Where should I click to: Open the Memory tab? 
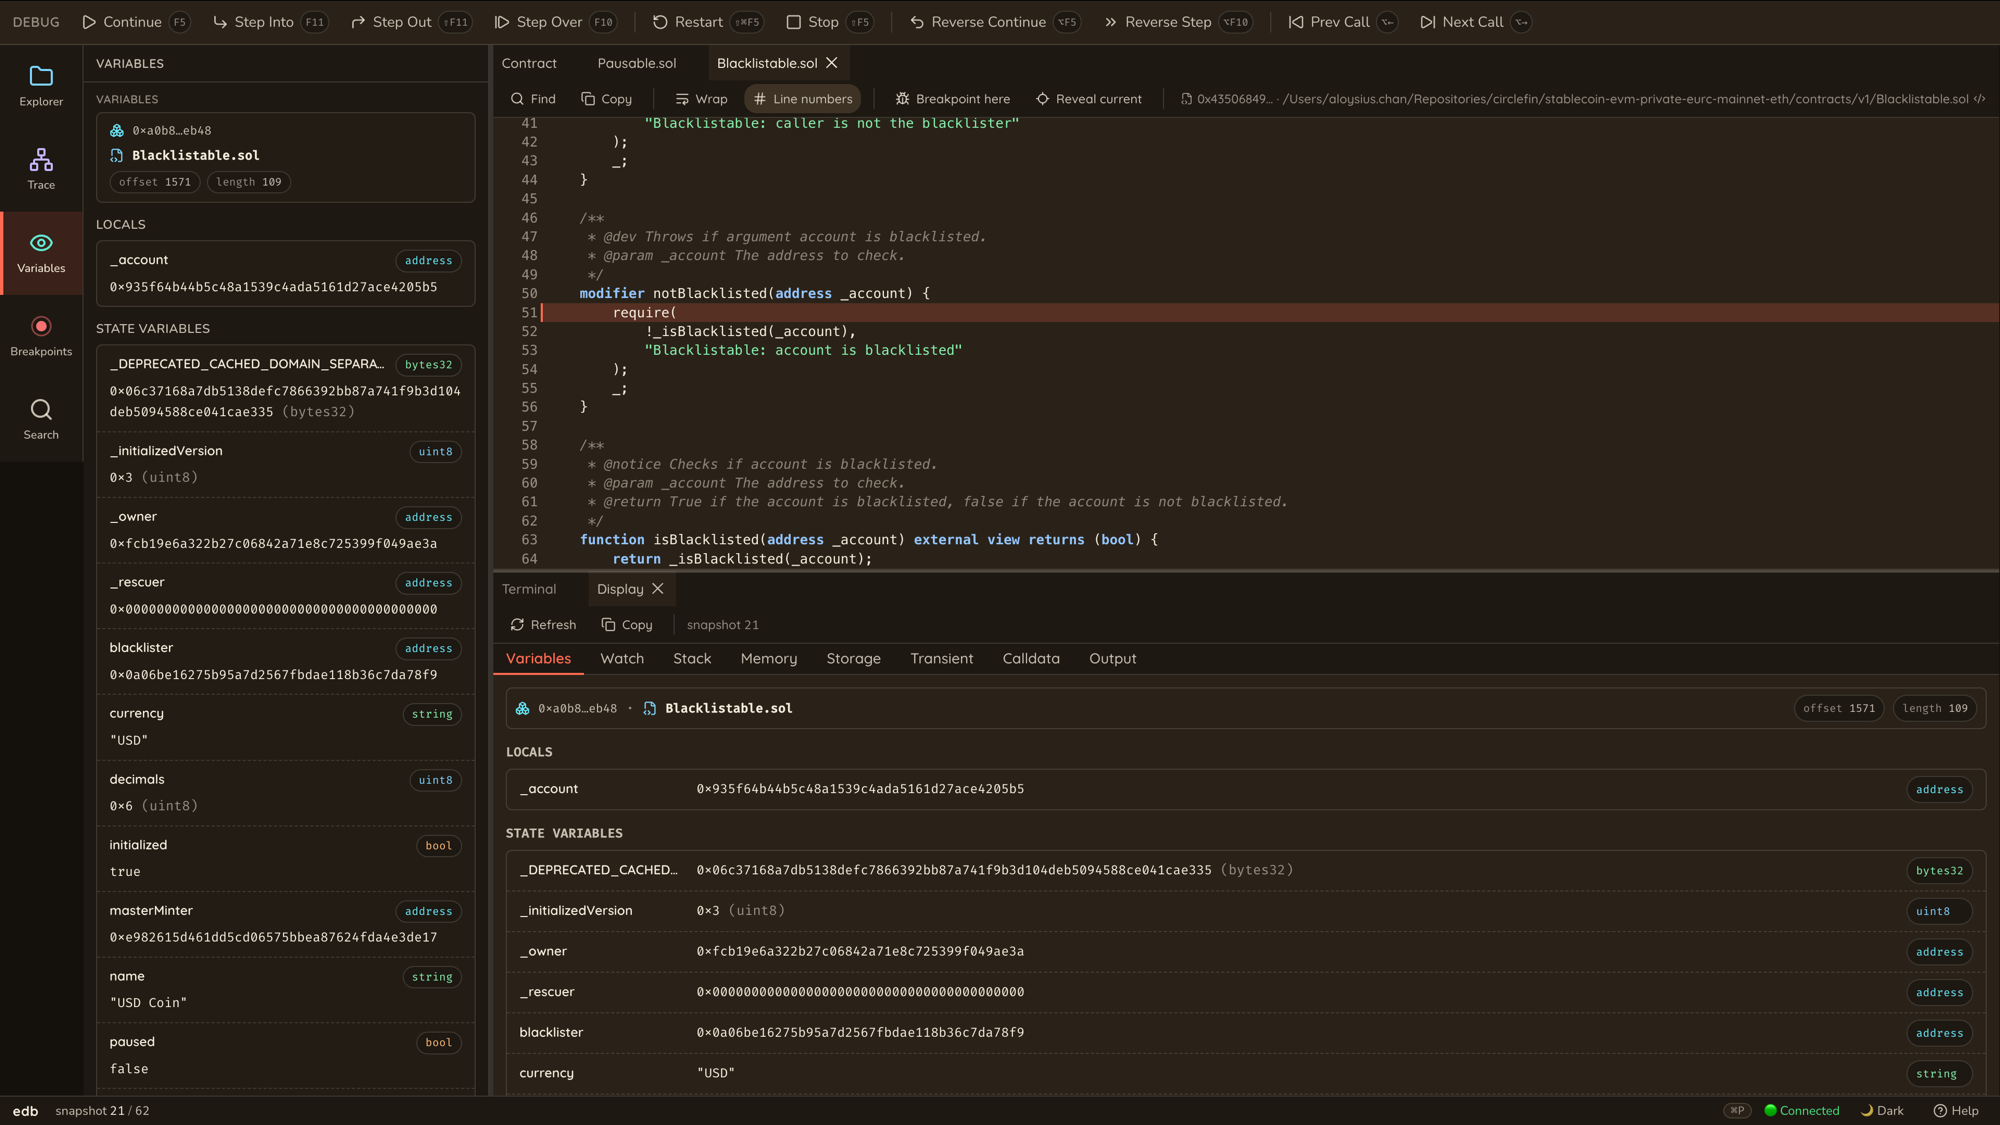coord(769,659)
